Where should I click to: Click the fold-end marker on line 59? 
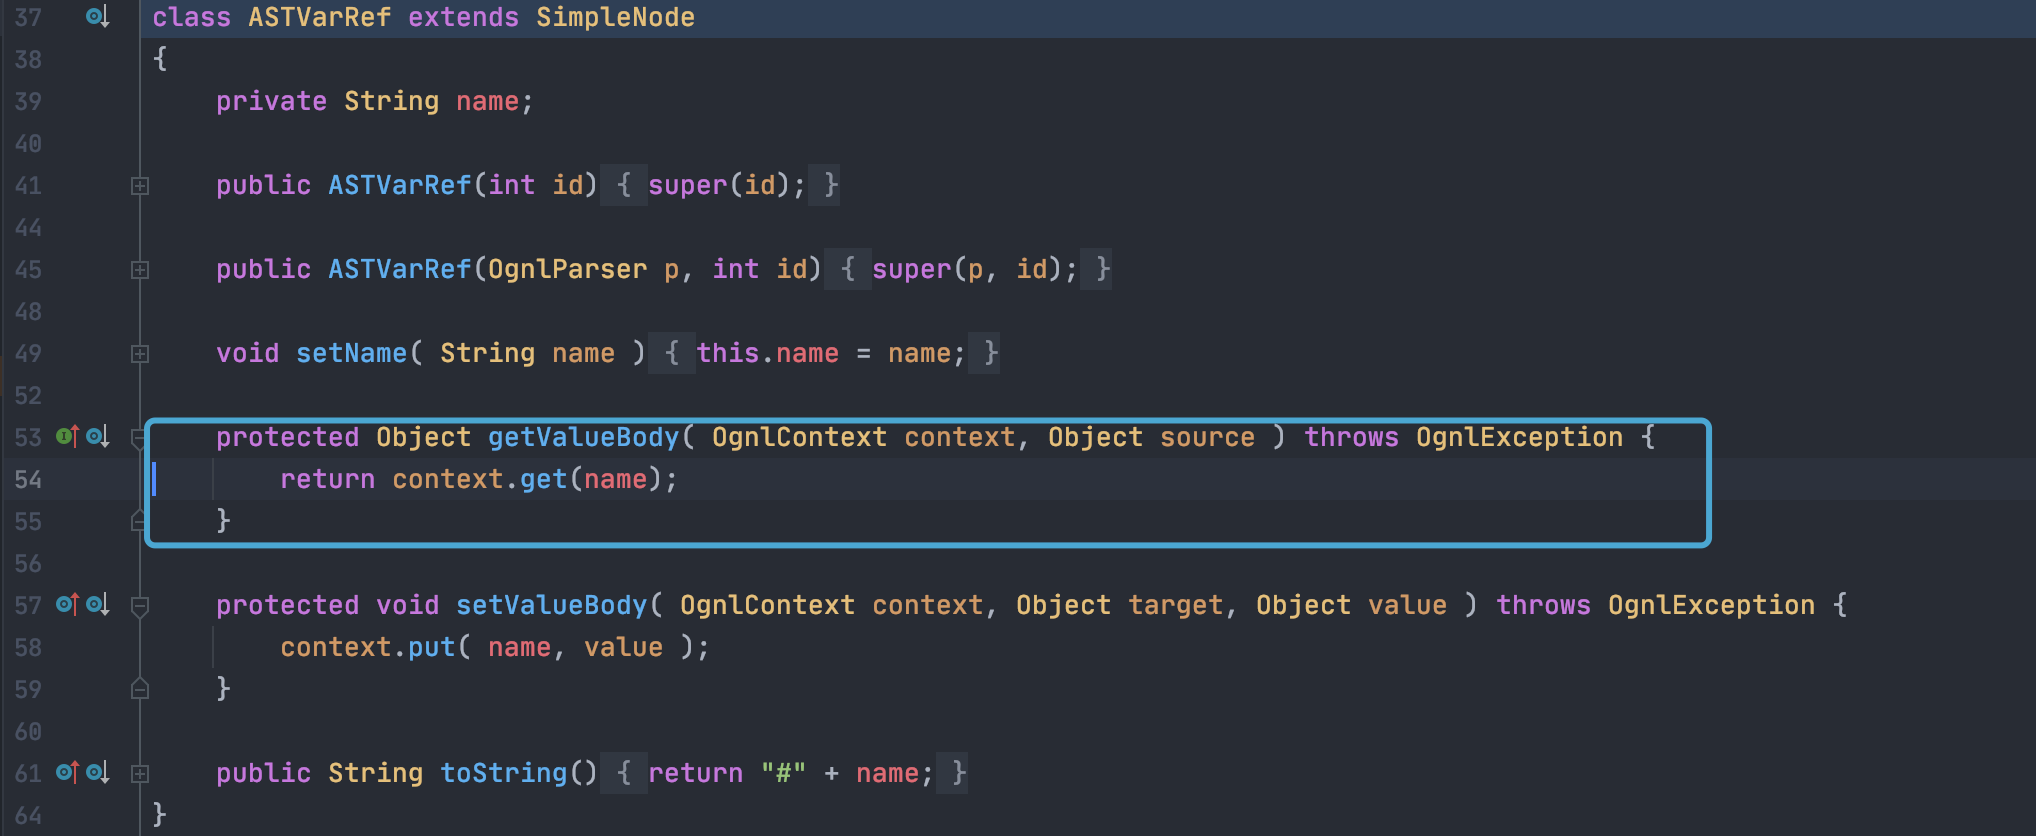point(140,689)
